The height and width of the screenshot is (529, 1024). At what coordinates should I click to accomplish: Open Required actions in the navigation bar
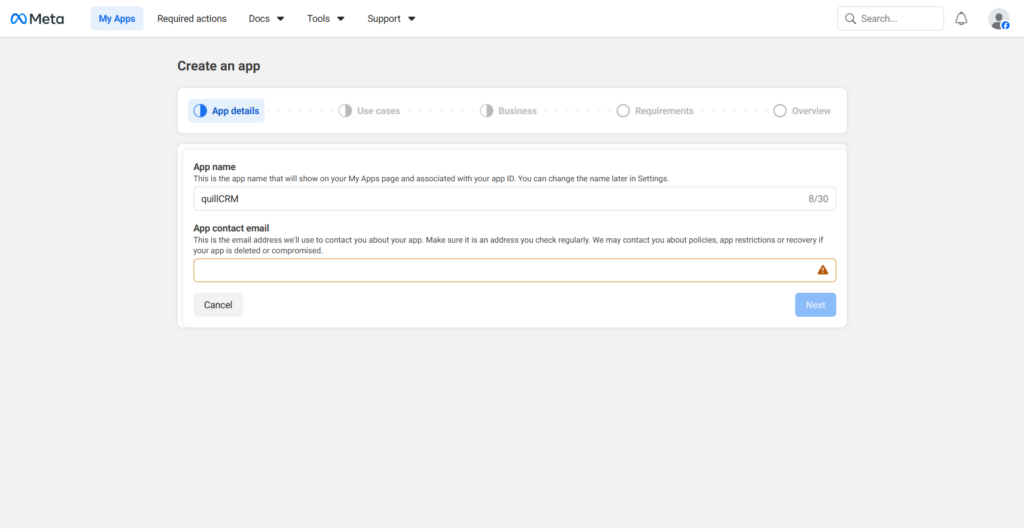(192, 18)
